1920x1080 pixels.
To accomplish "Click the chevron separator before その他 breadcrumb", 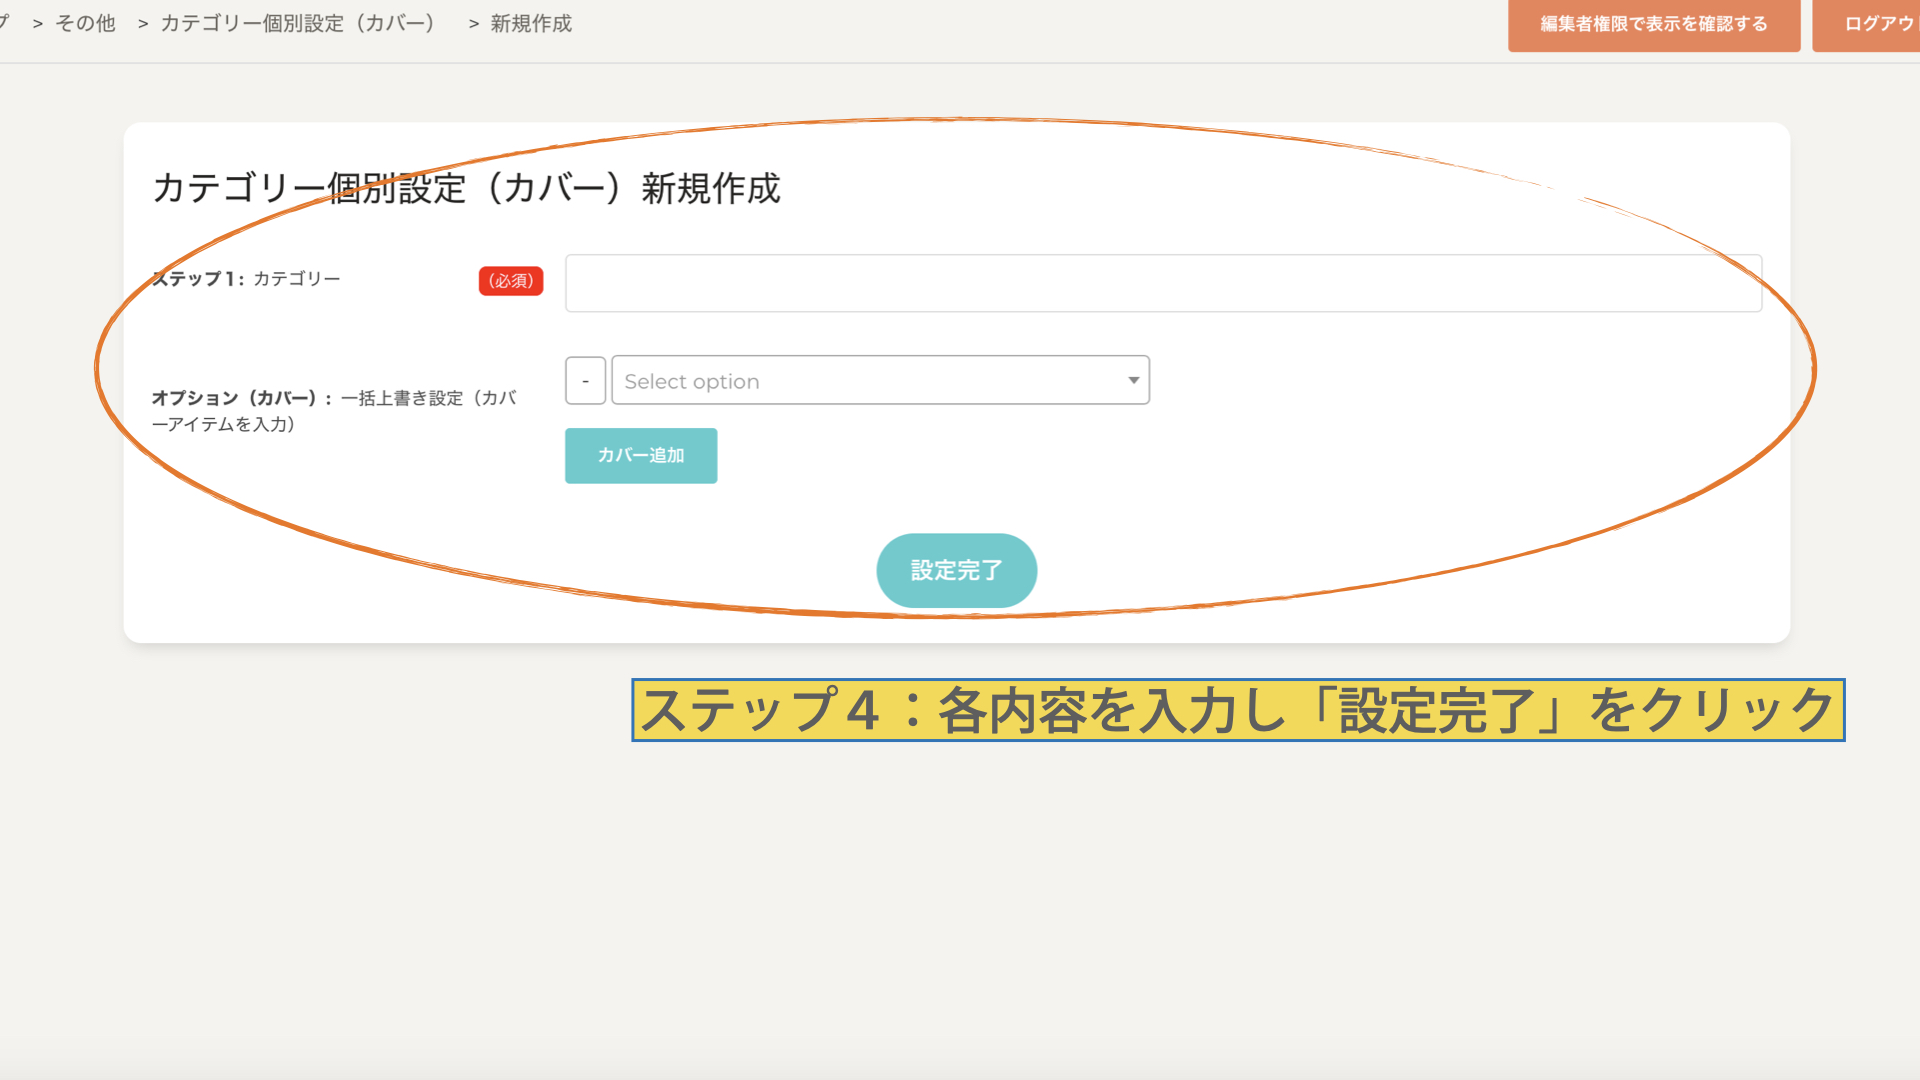I will point(38,24).
